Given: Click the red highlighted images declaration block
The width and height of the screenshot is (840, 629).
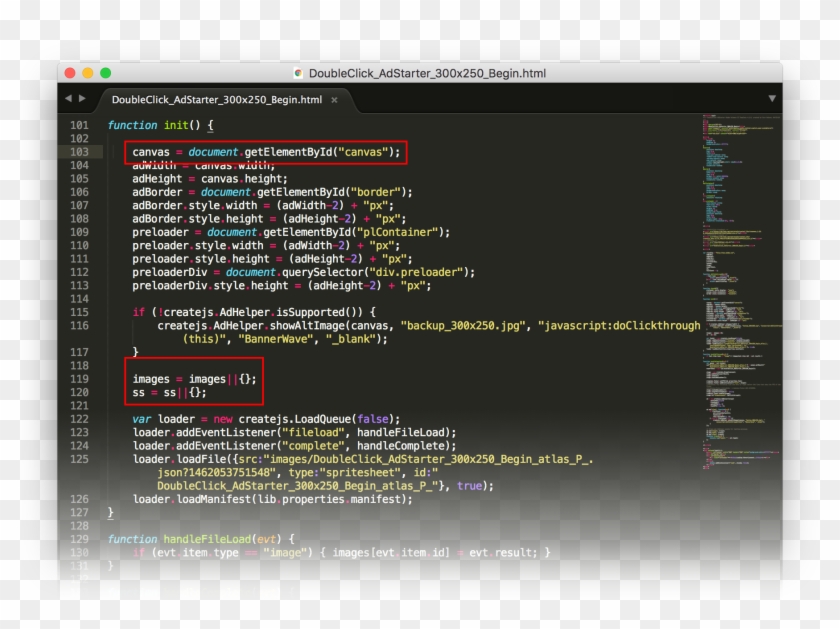Looking at the screenshot, I should point(193,385).
